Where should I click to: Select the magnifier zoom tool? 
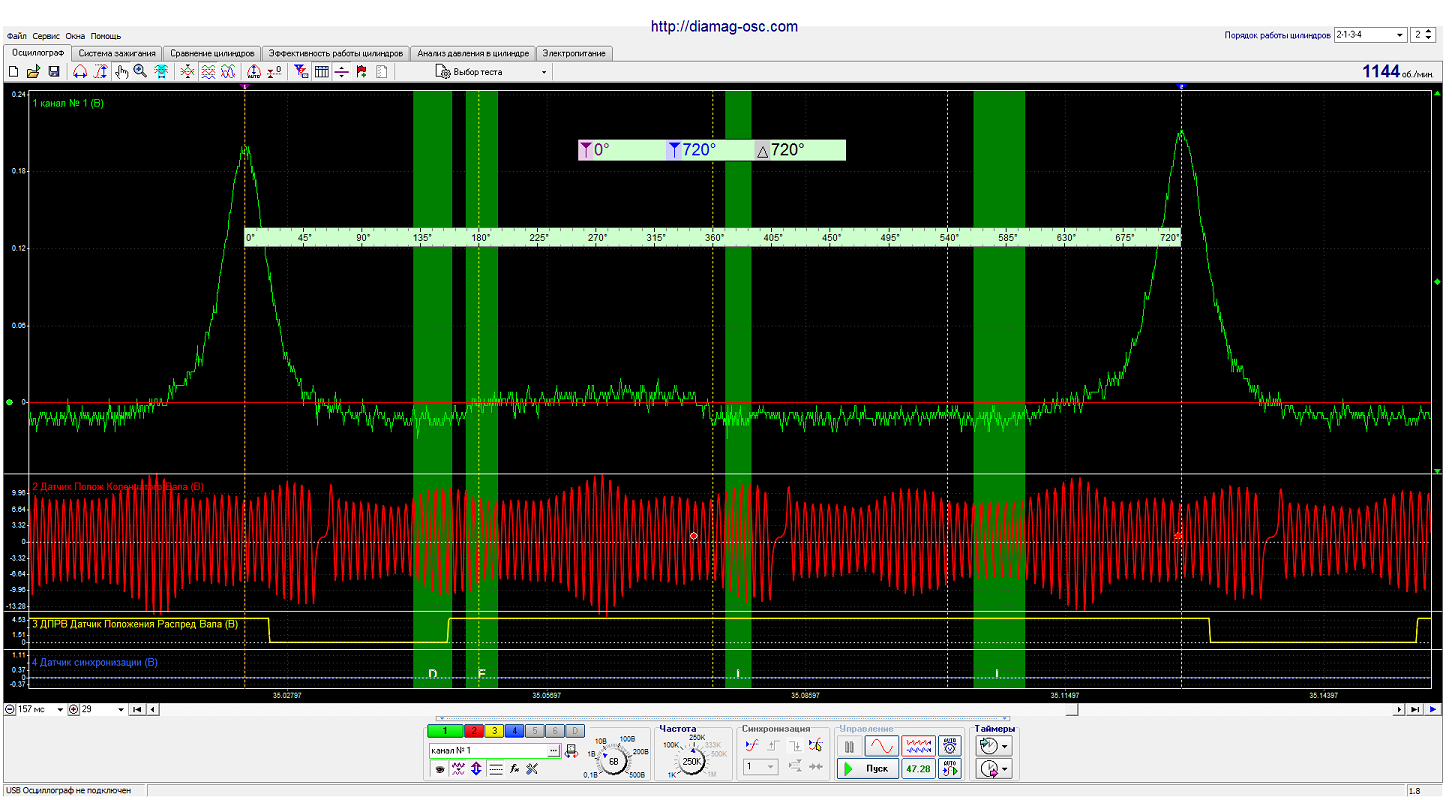[140, 71]
